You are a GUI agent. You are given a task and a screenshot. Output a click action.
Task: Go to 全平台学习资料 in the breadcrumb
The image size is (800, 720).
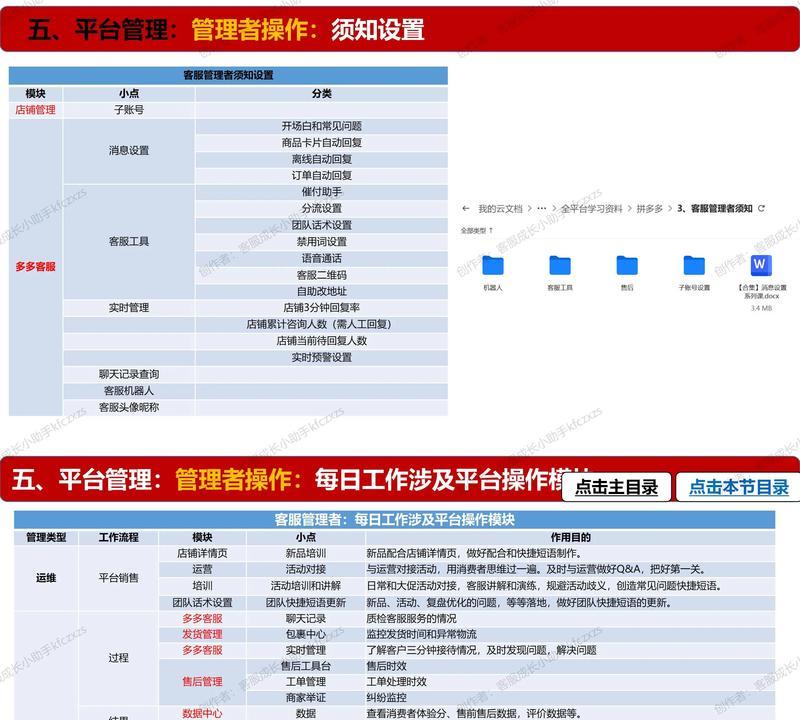(592, 208)
